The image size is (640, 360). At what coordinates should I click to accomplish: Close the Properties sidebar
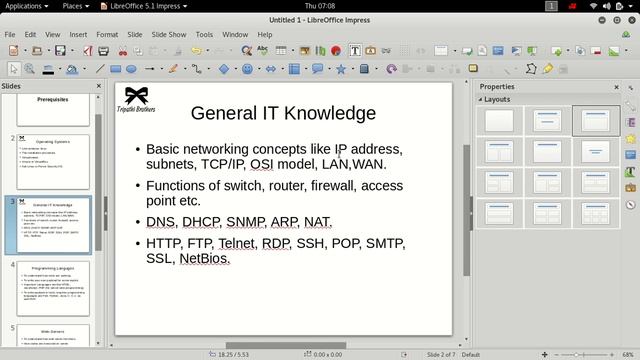(x=616, y=87)
